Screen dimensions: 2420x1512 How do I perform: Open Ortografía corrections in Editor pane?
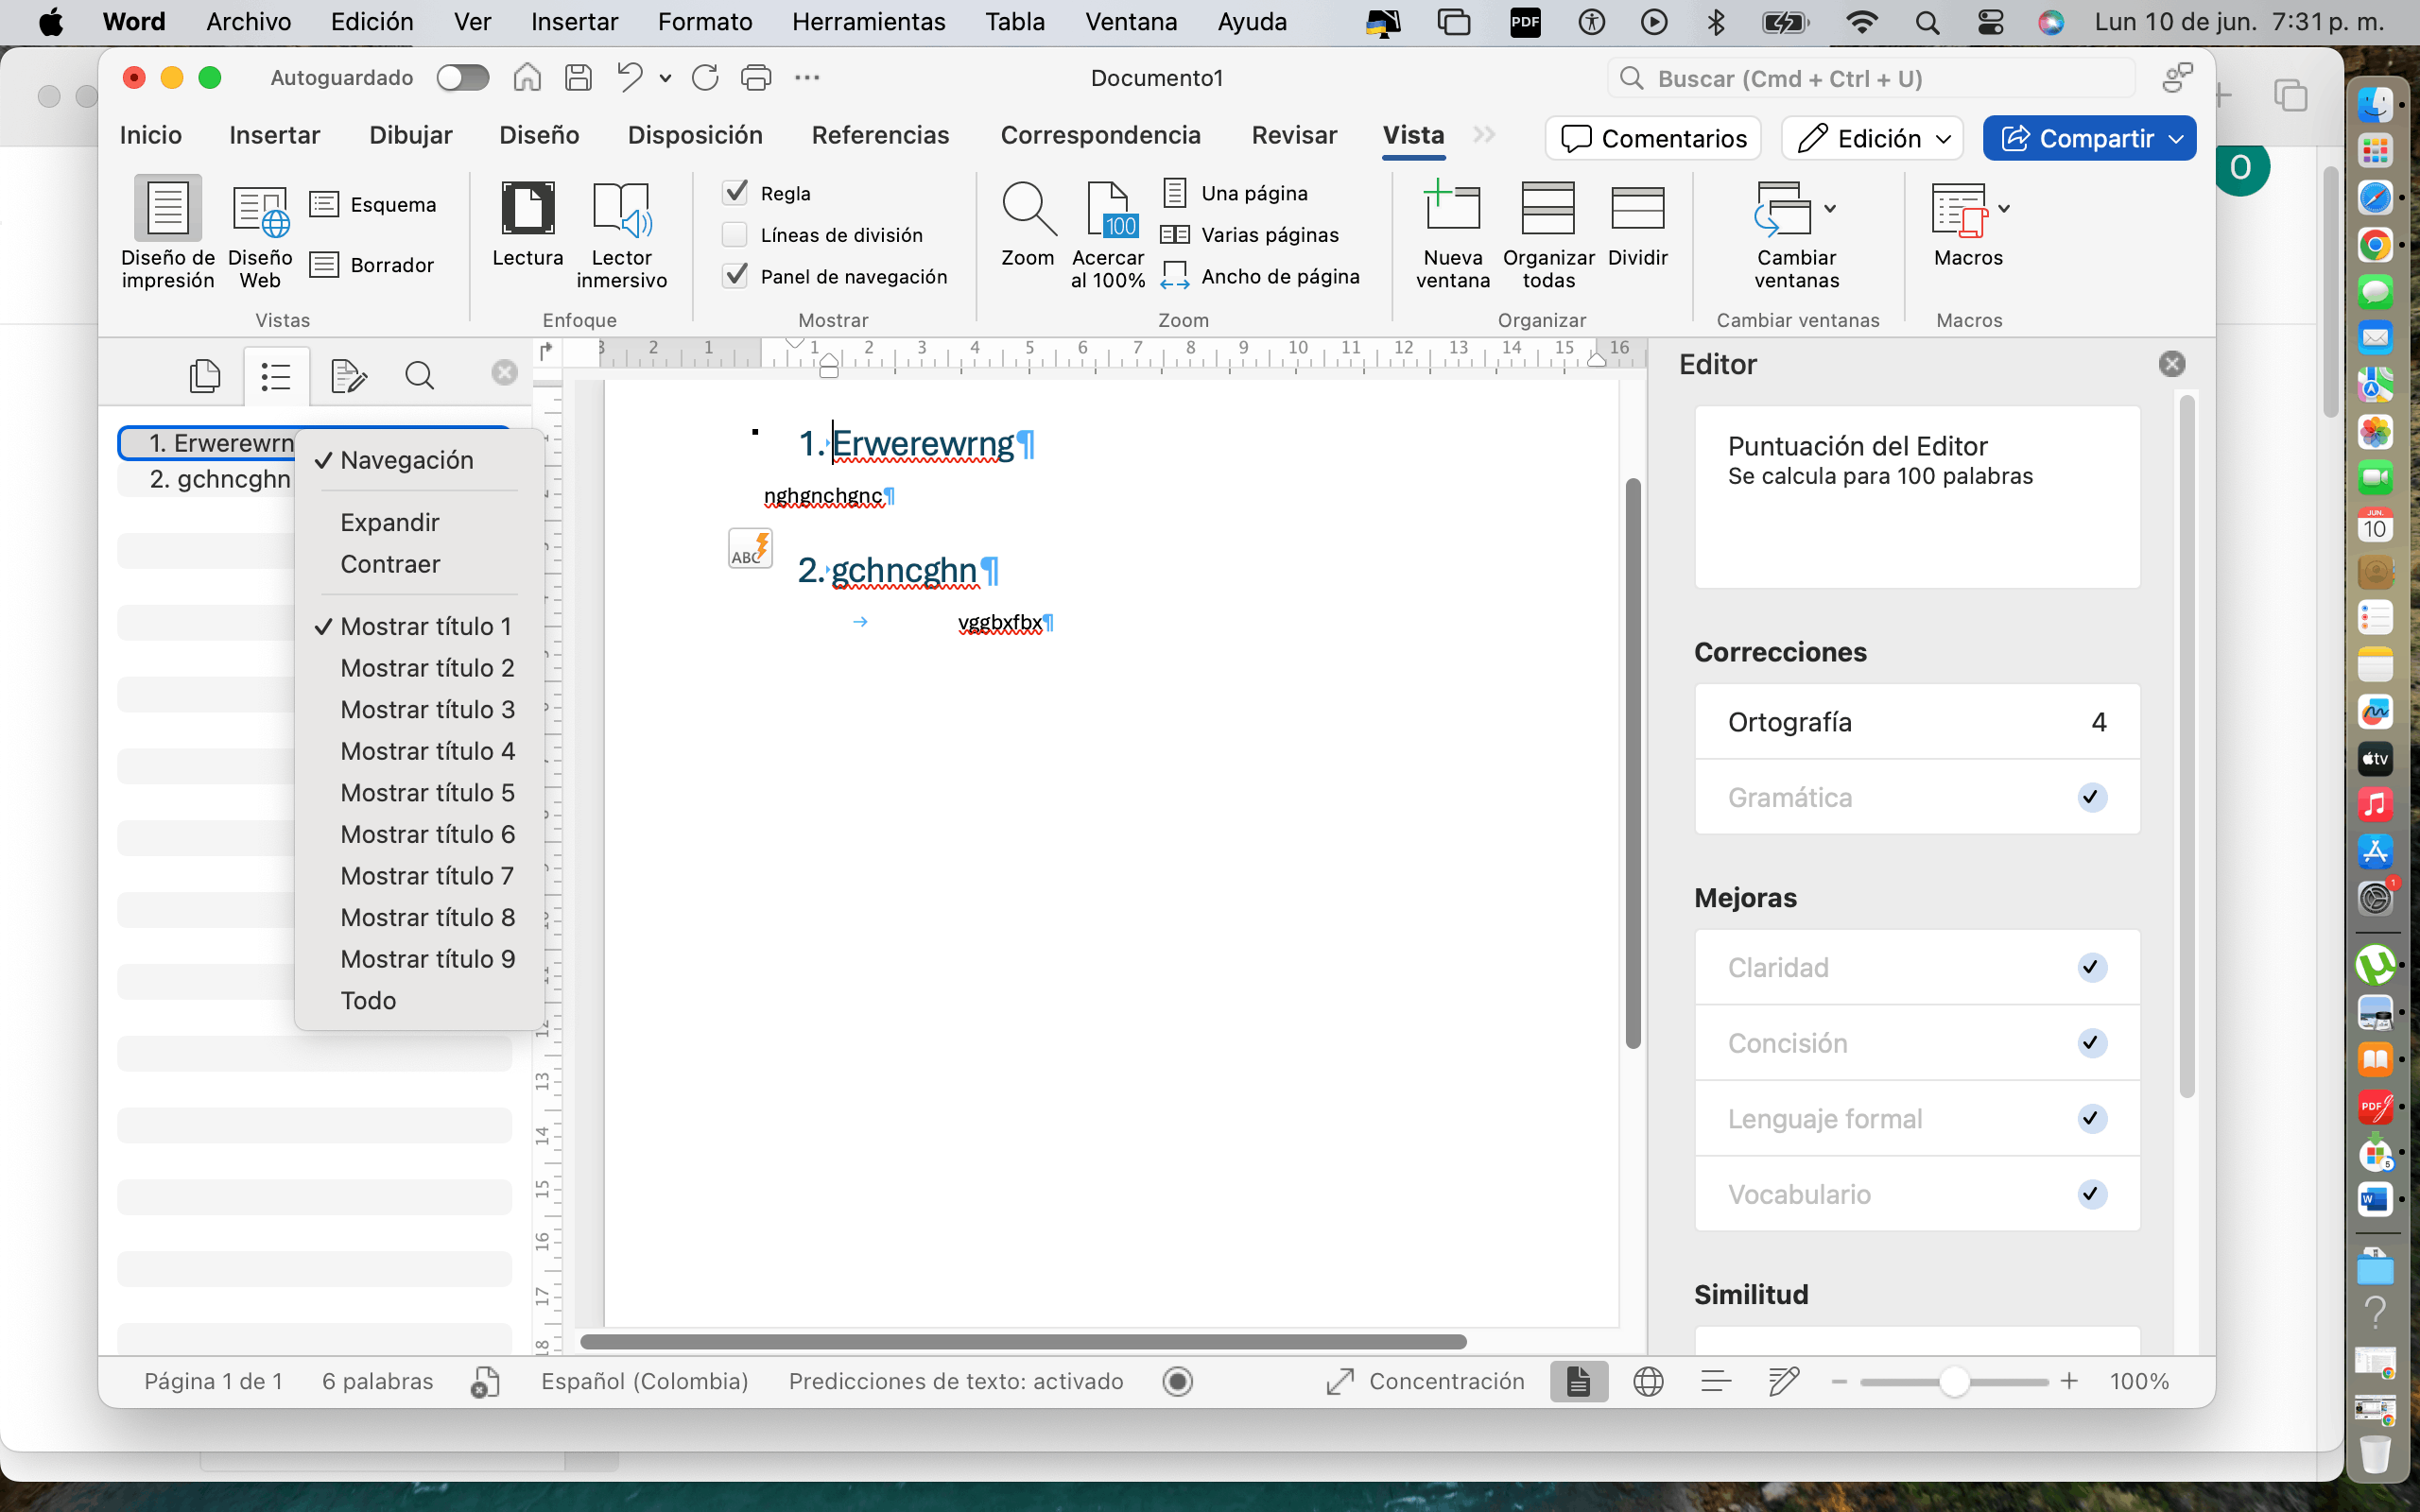(1916, 722)
